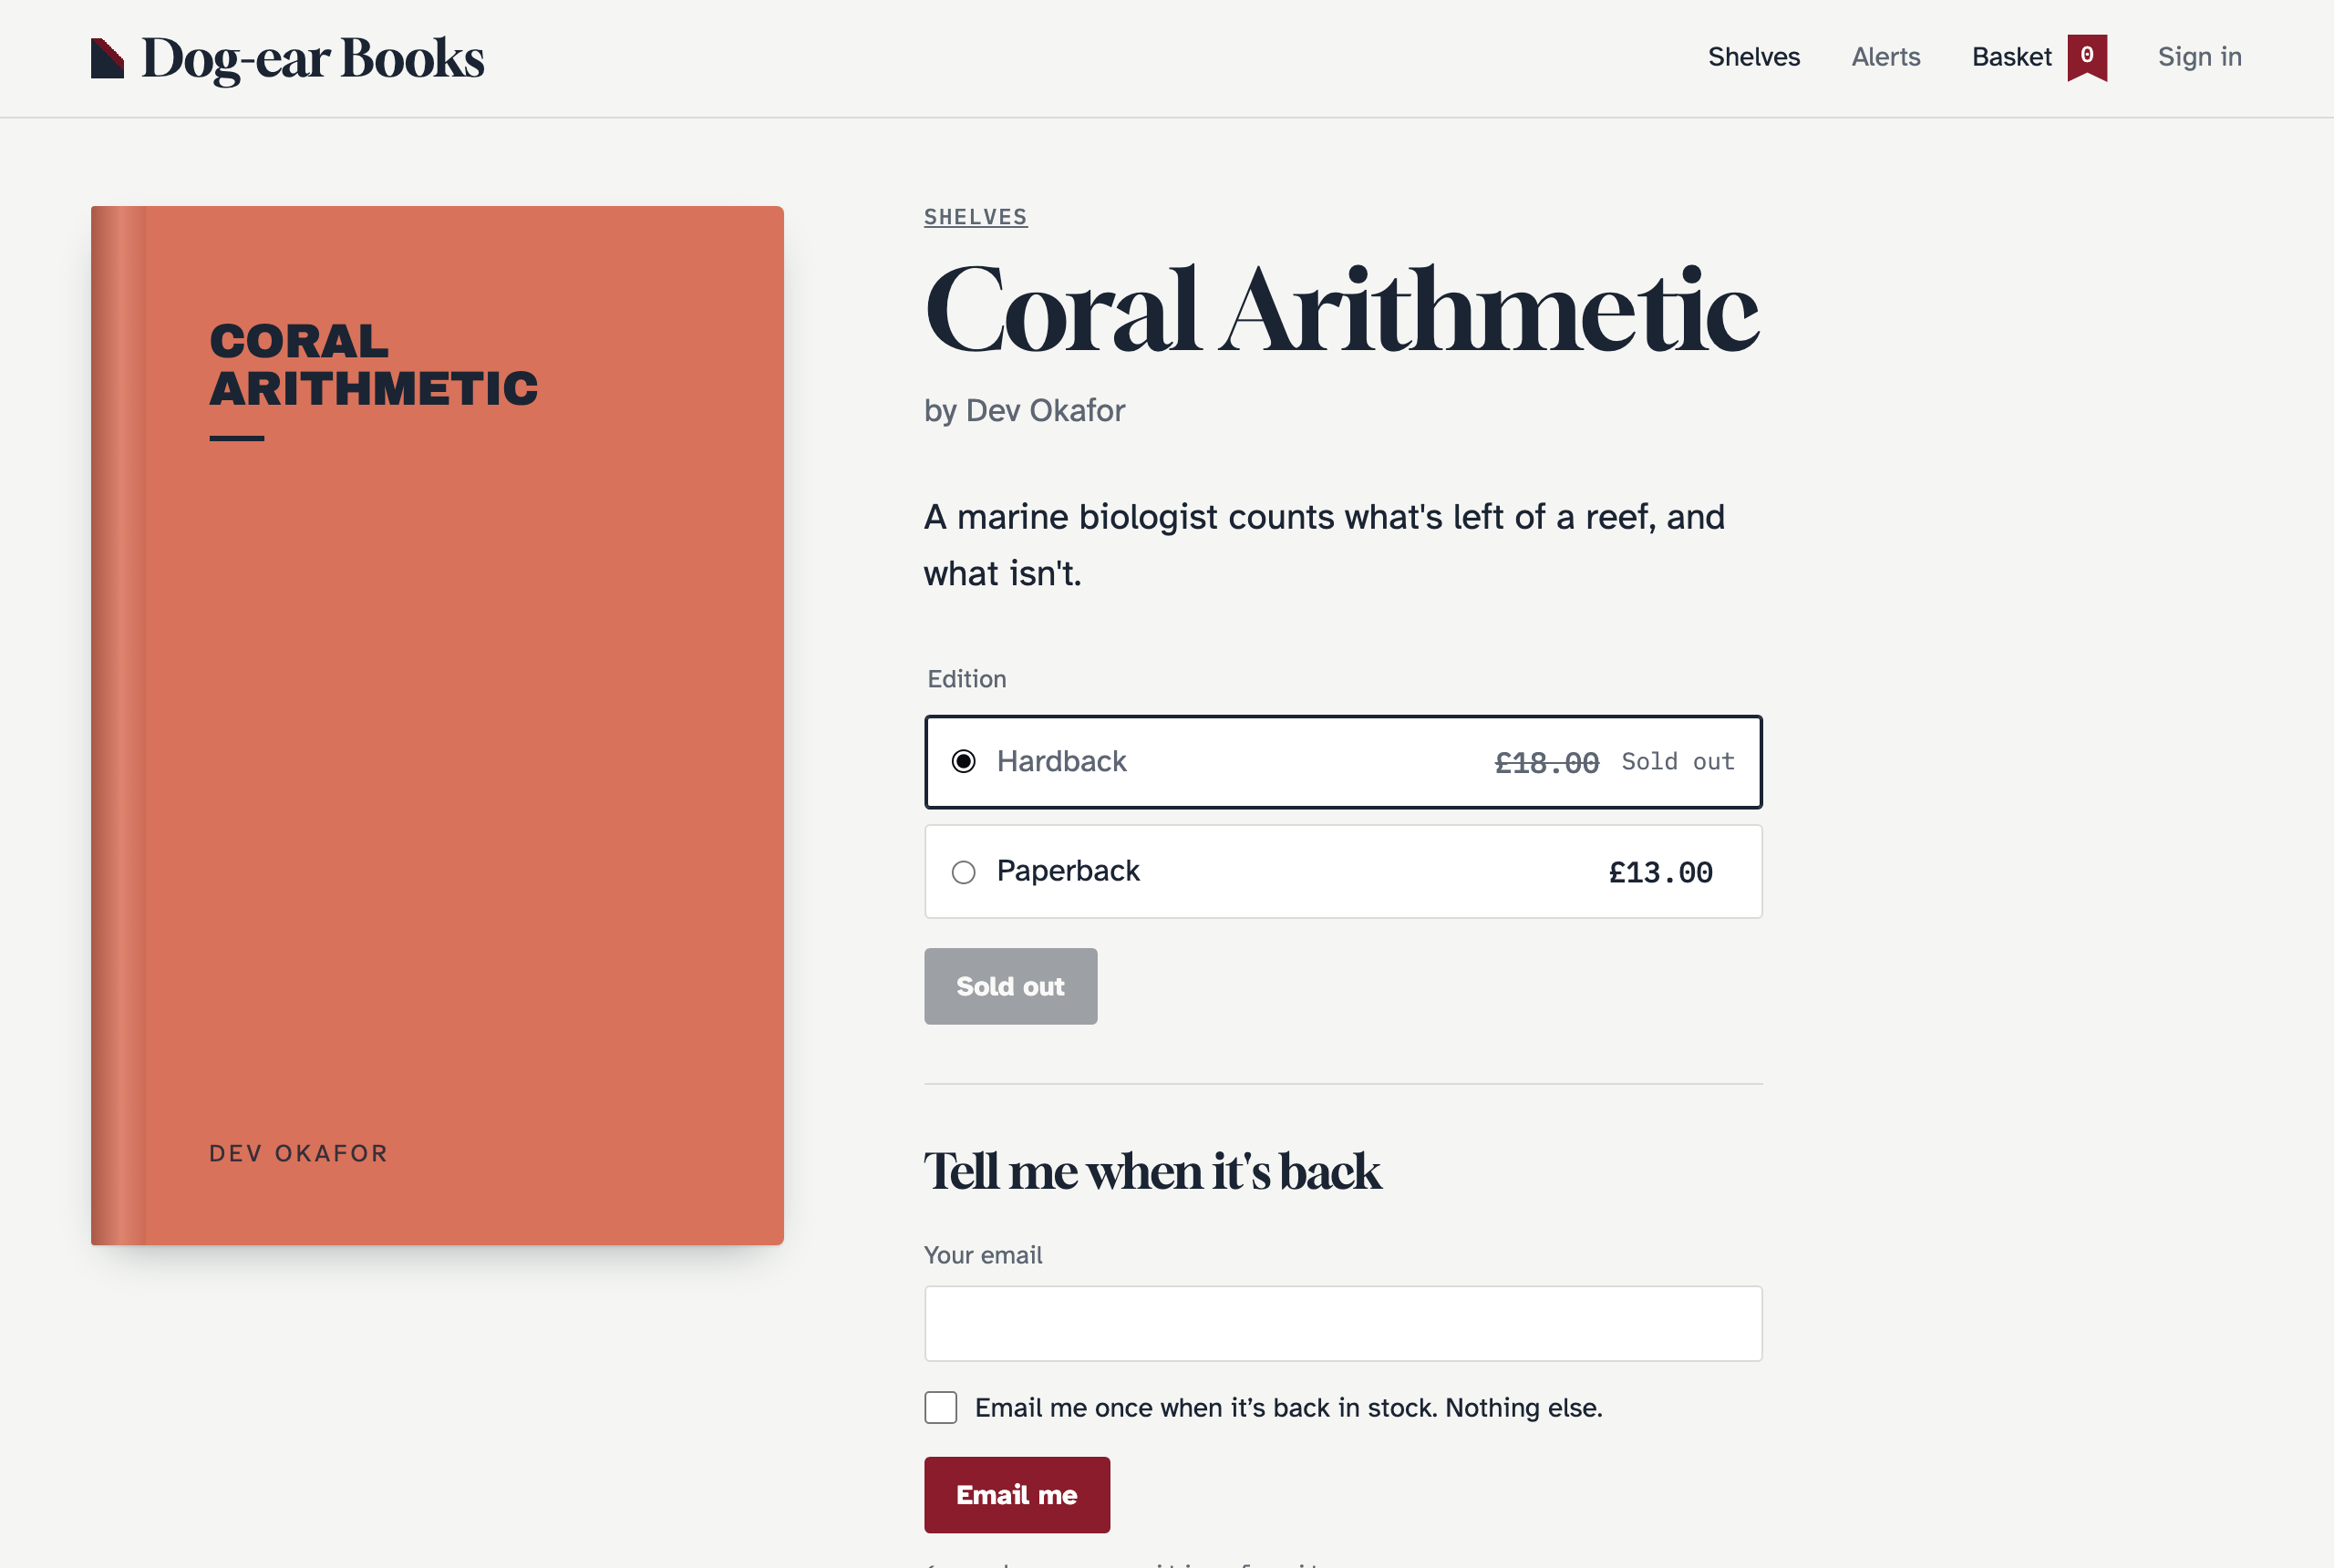Open the Basket link in header
The width and height of the screenshot is (2334, 1568).
[2011, 57]
